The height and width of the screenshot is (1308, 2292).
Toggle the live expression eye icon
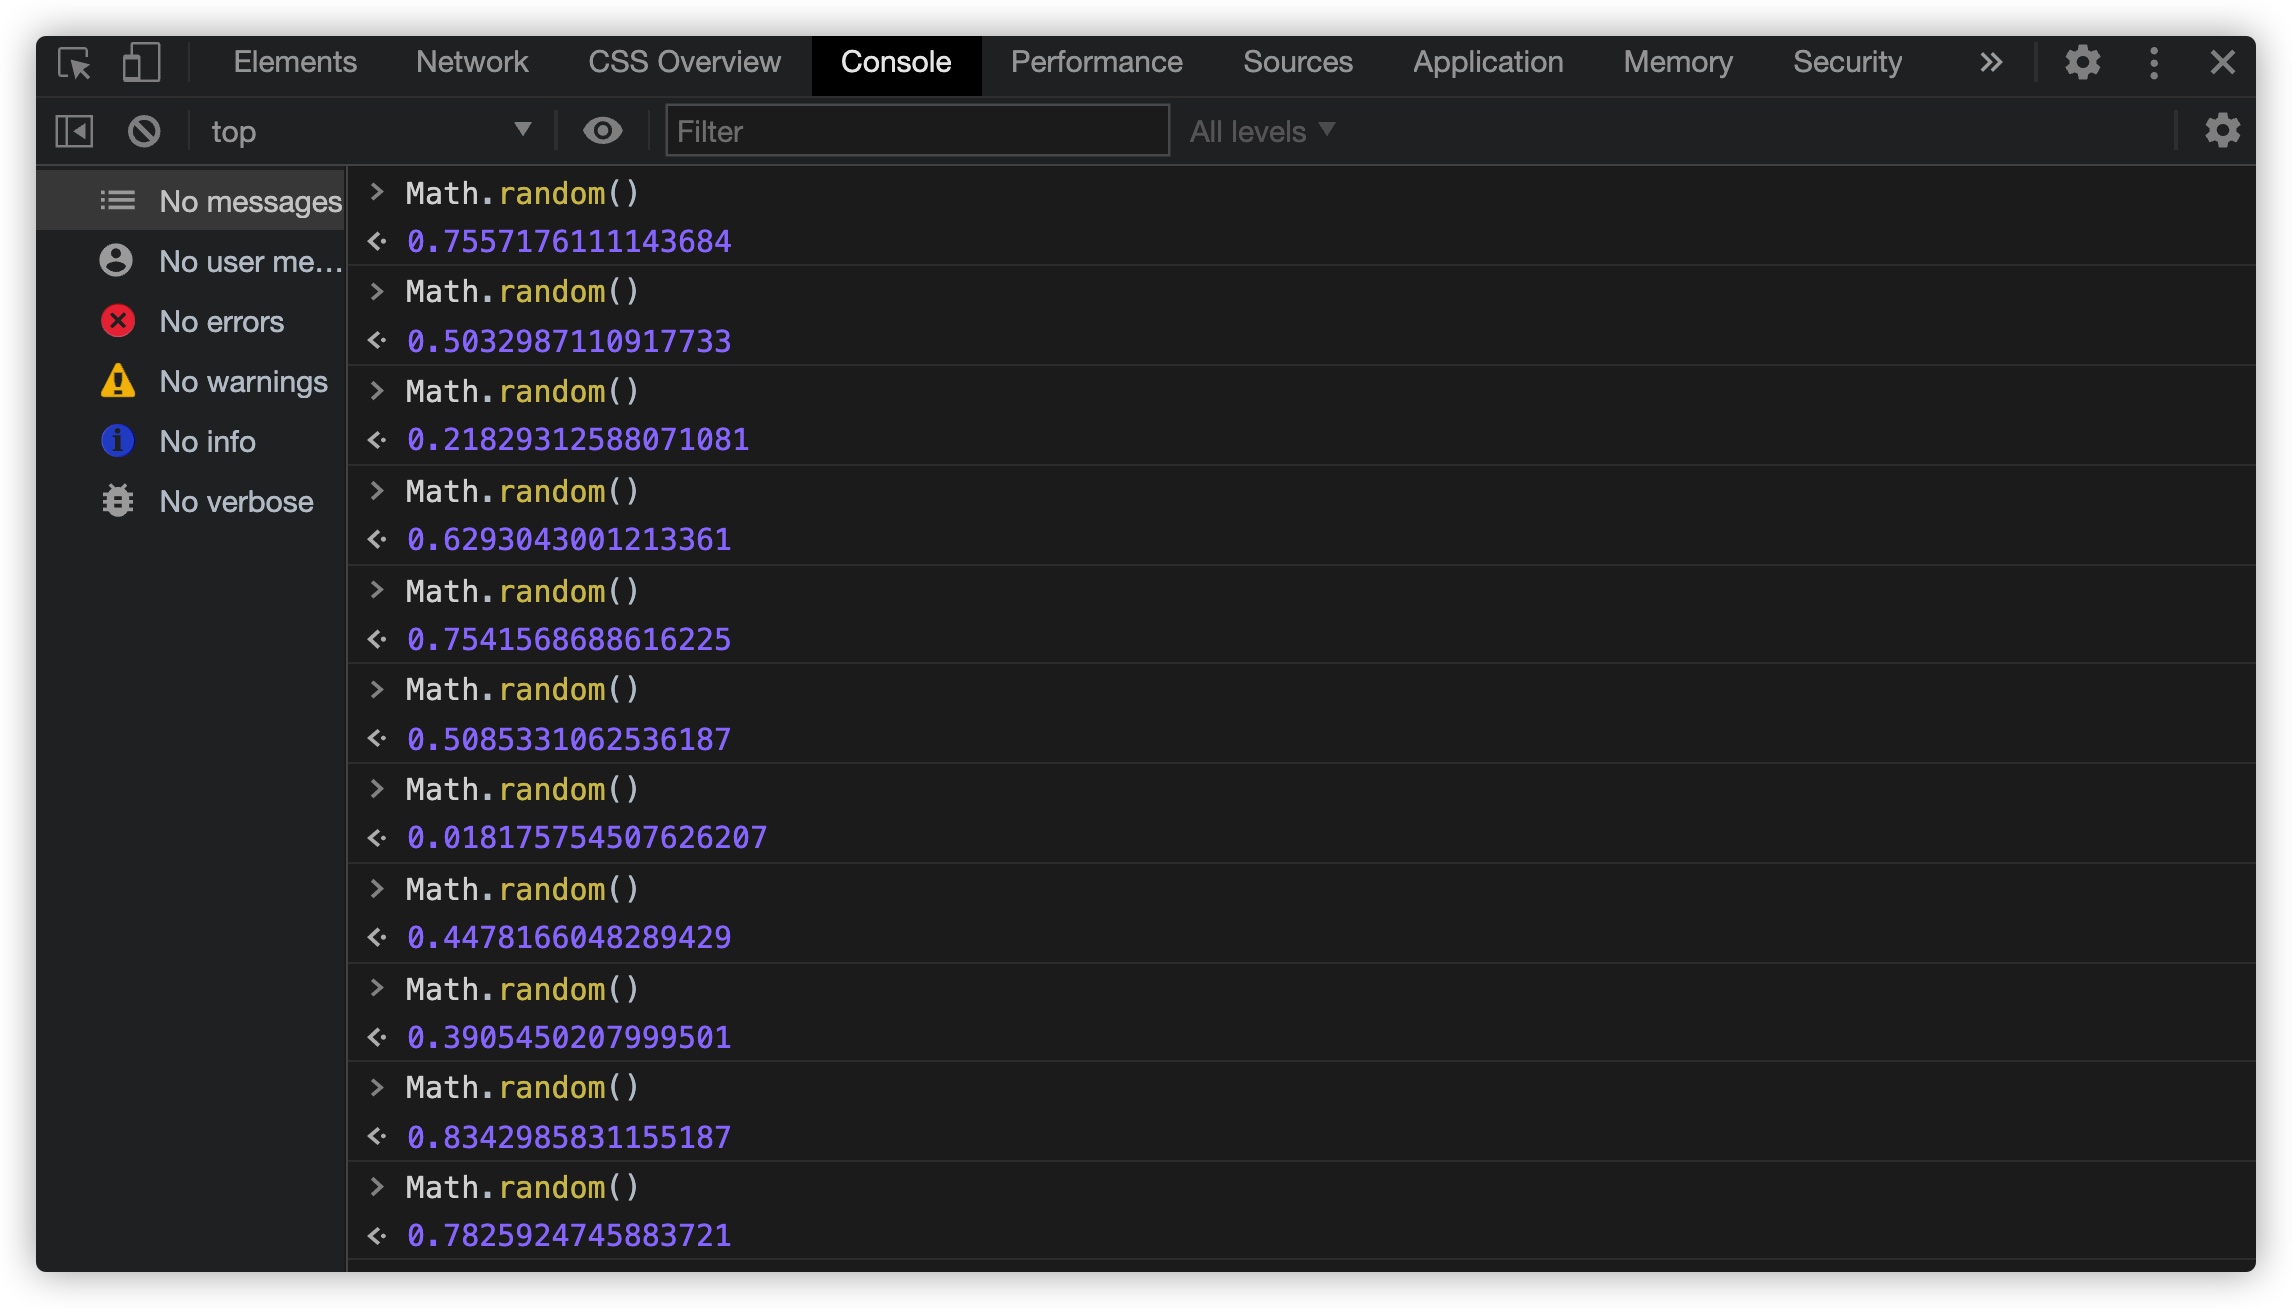pos(602,131)
